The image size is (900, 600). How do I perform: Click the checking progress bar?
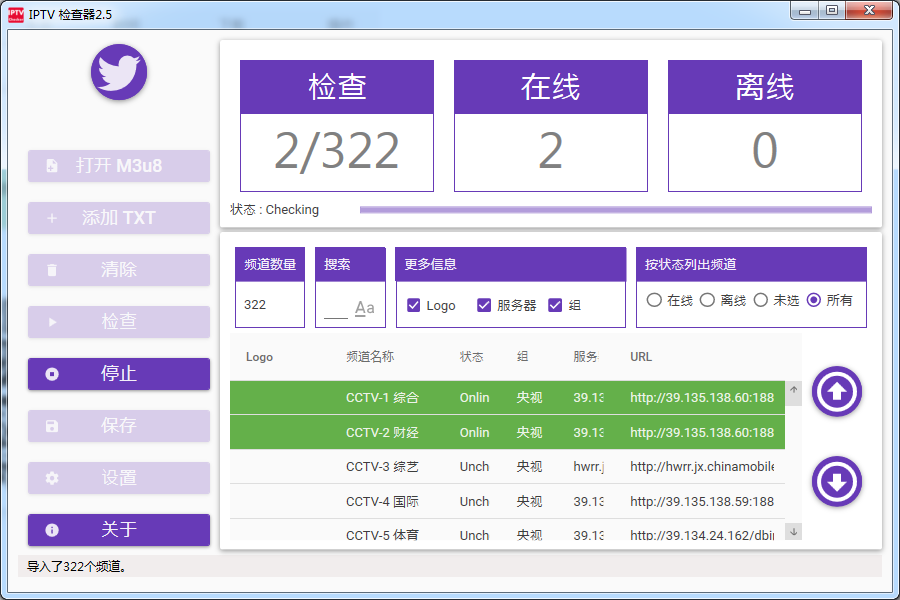coord(615,210)
